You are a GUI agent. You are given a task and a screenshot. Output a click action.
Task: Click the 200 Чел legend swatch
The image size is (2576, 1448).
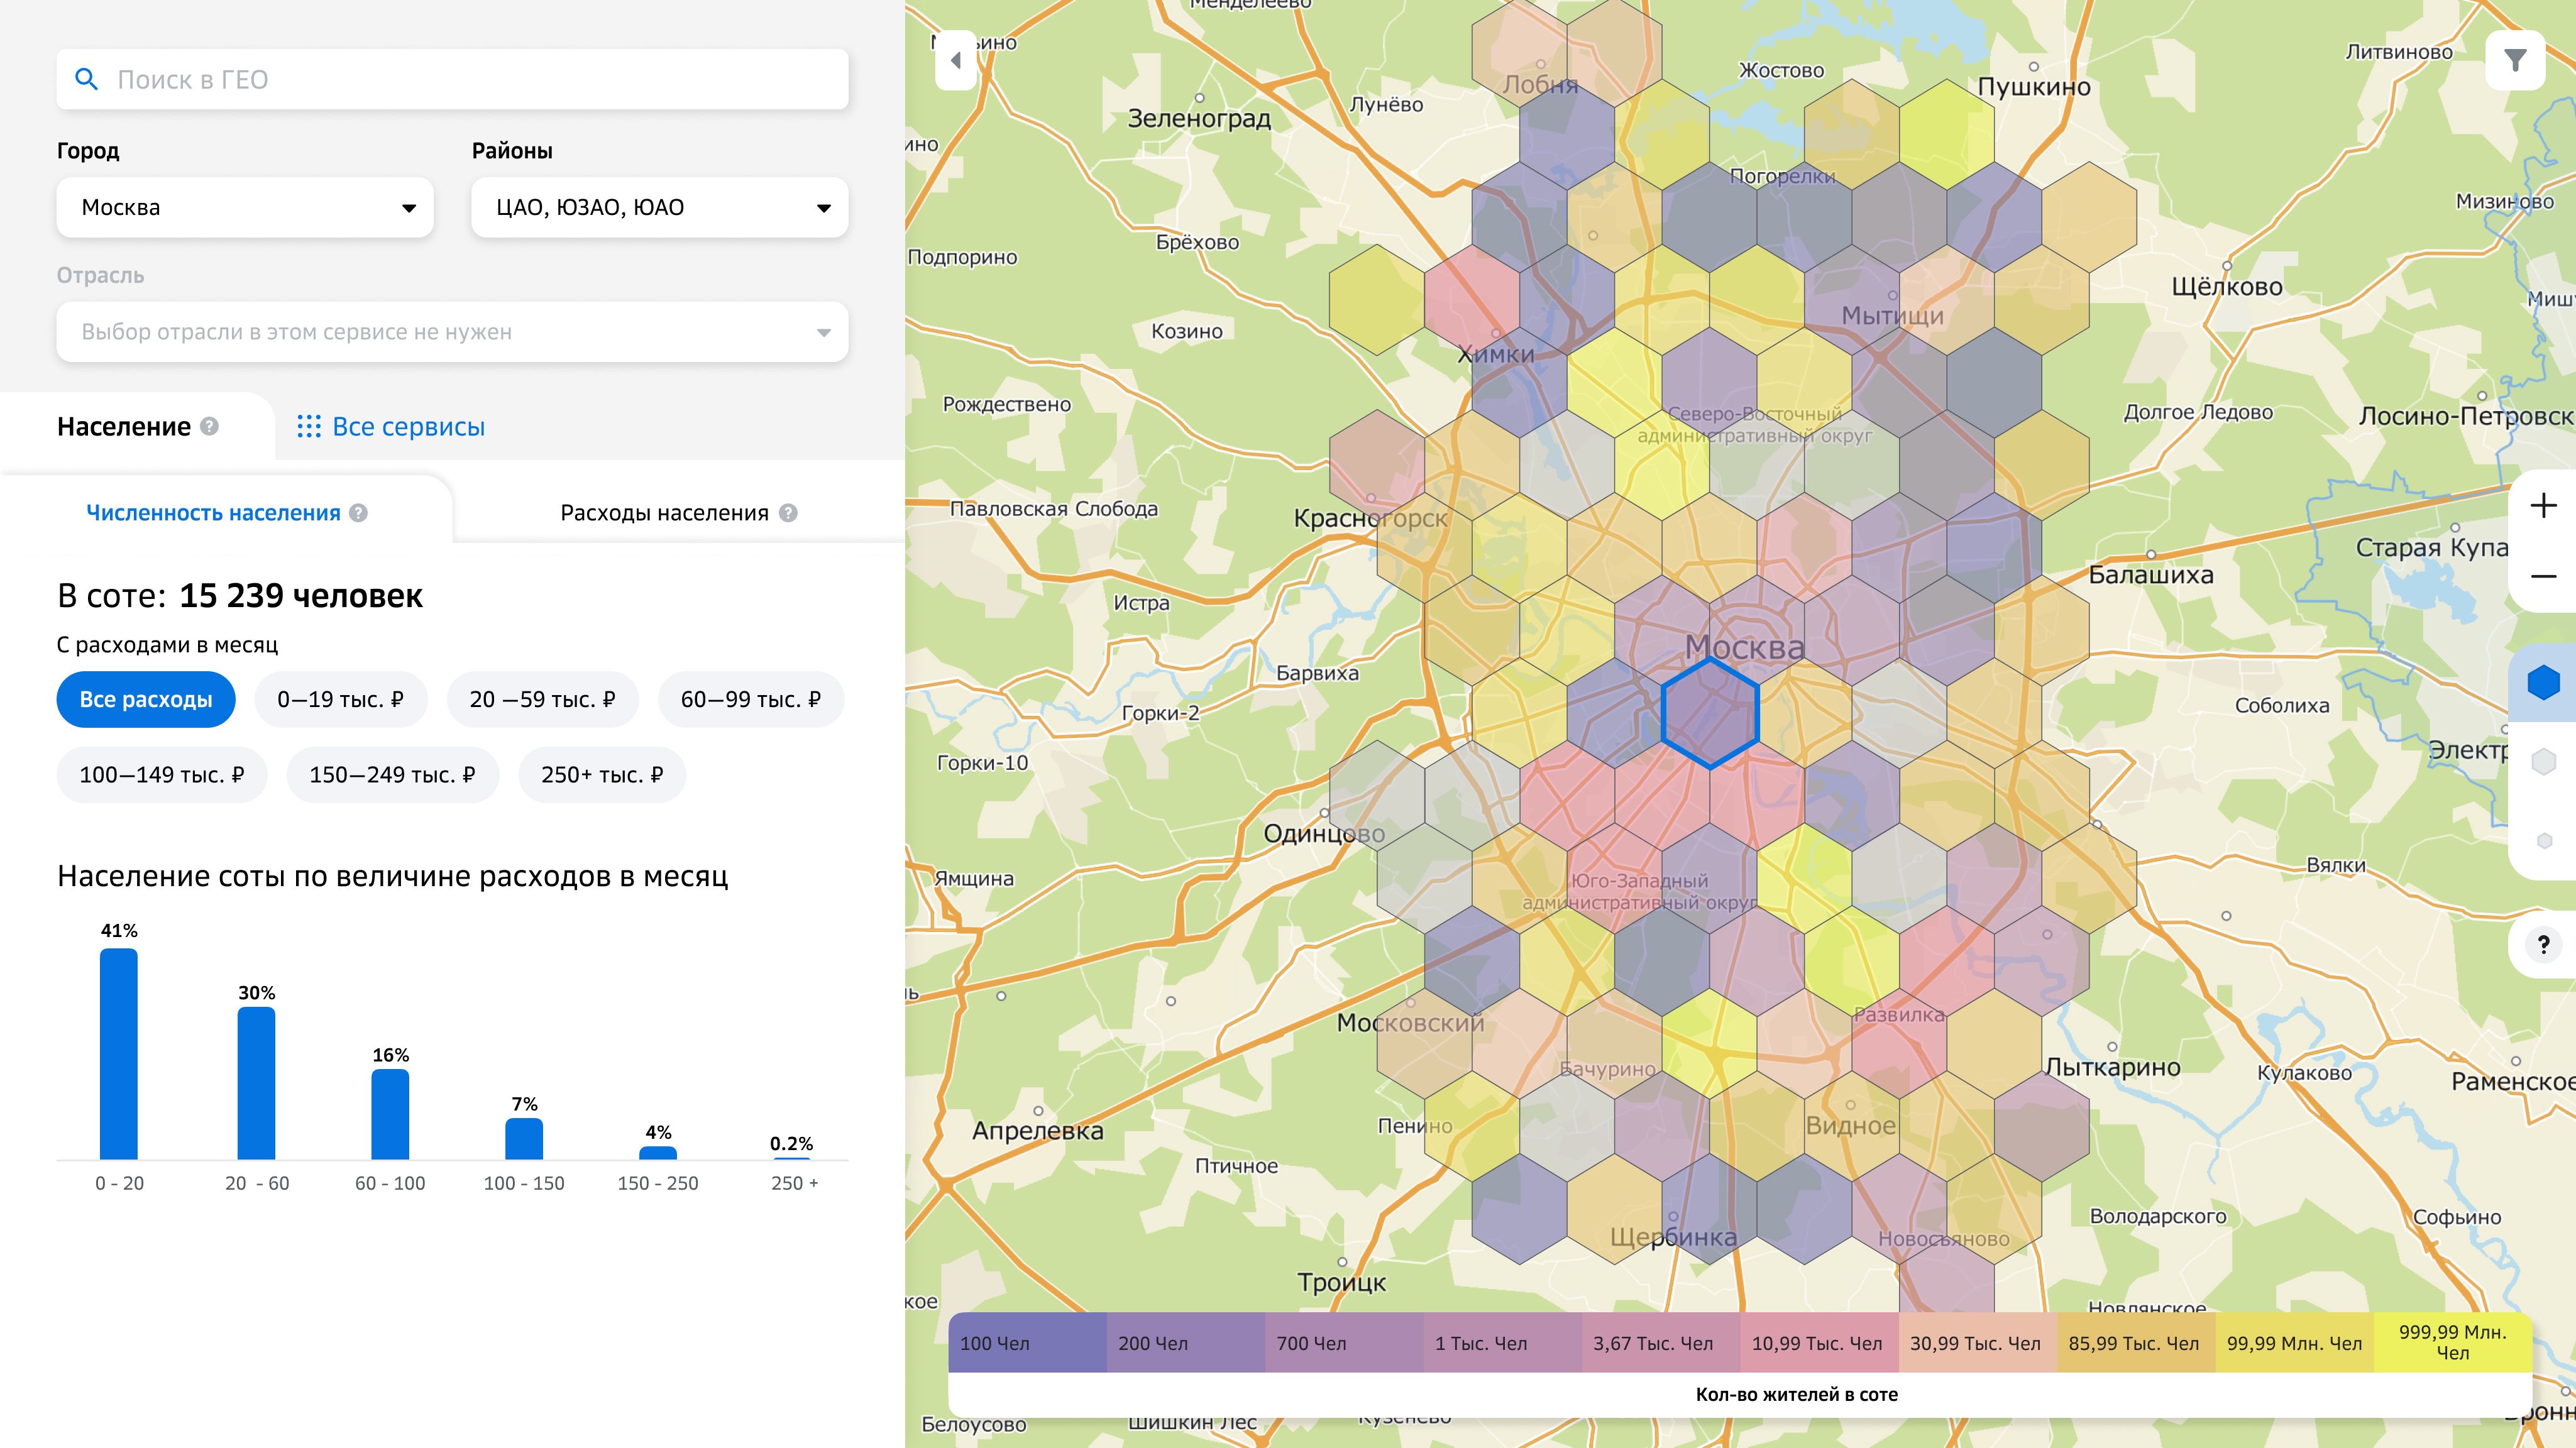click(x=1186, y=1343)
